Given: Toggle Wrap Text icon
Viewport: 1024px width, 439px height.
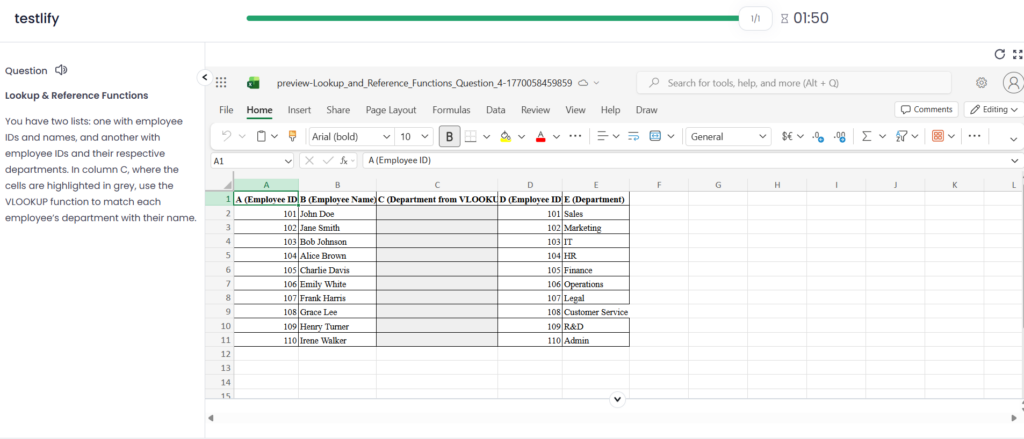Looking at the screenshot, I should (x=633, y=137).
